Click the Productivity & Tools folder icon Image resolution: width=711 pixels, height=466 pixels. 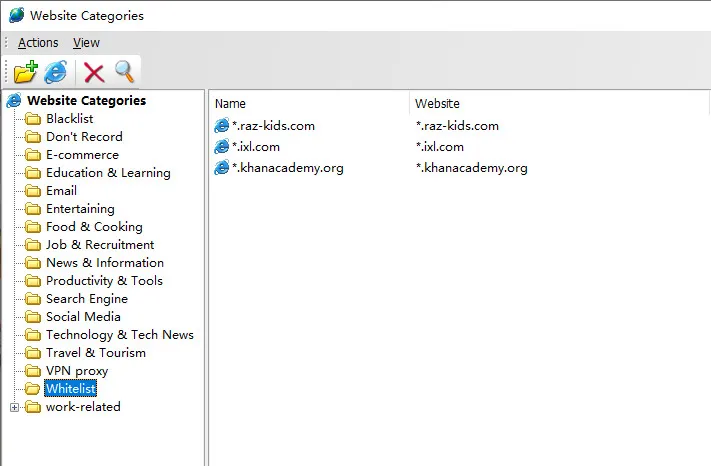point(33,281)
